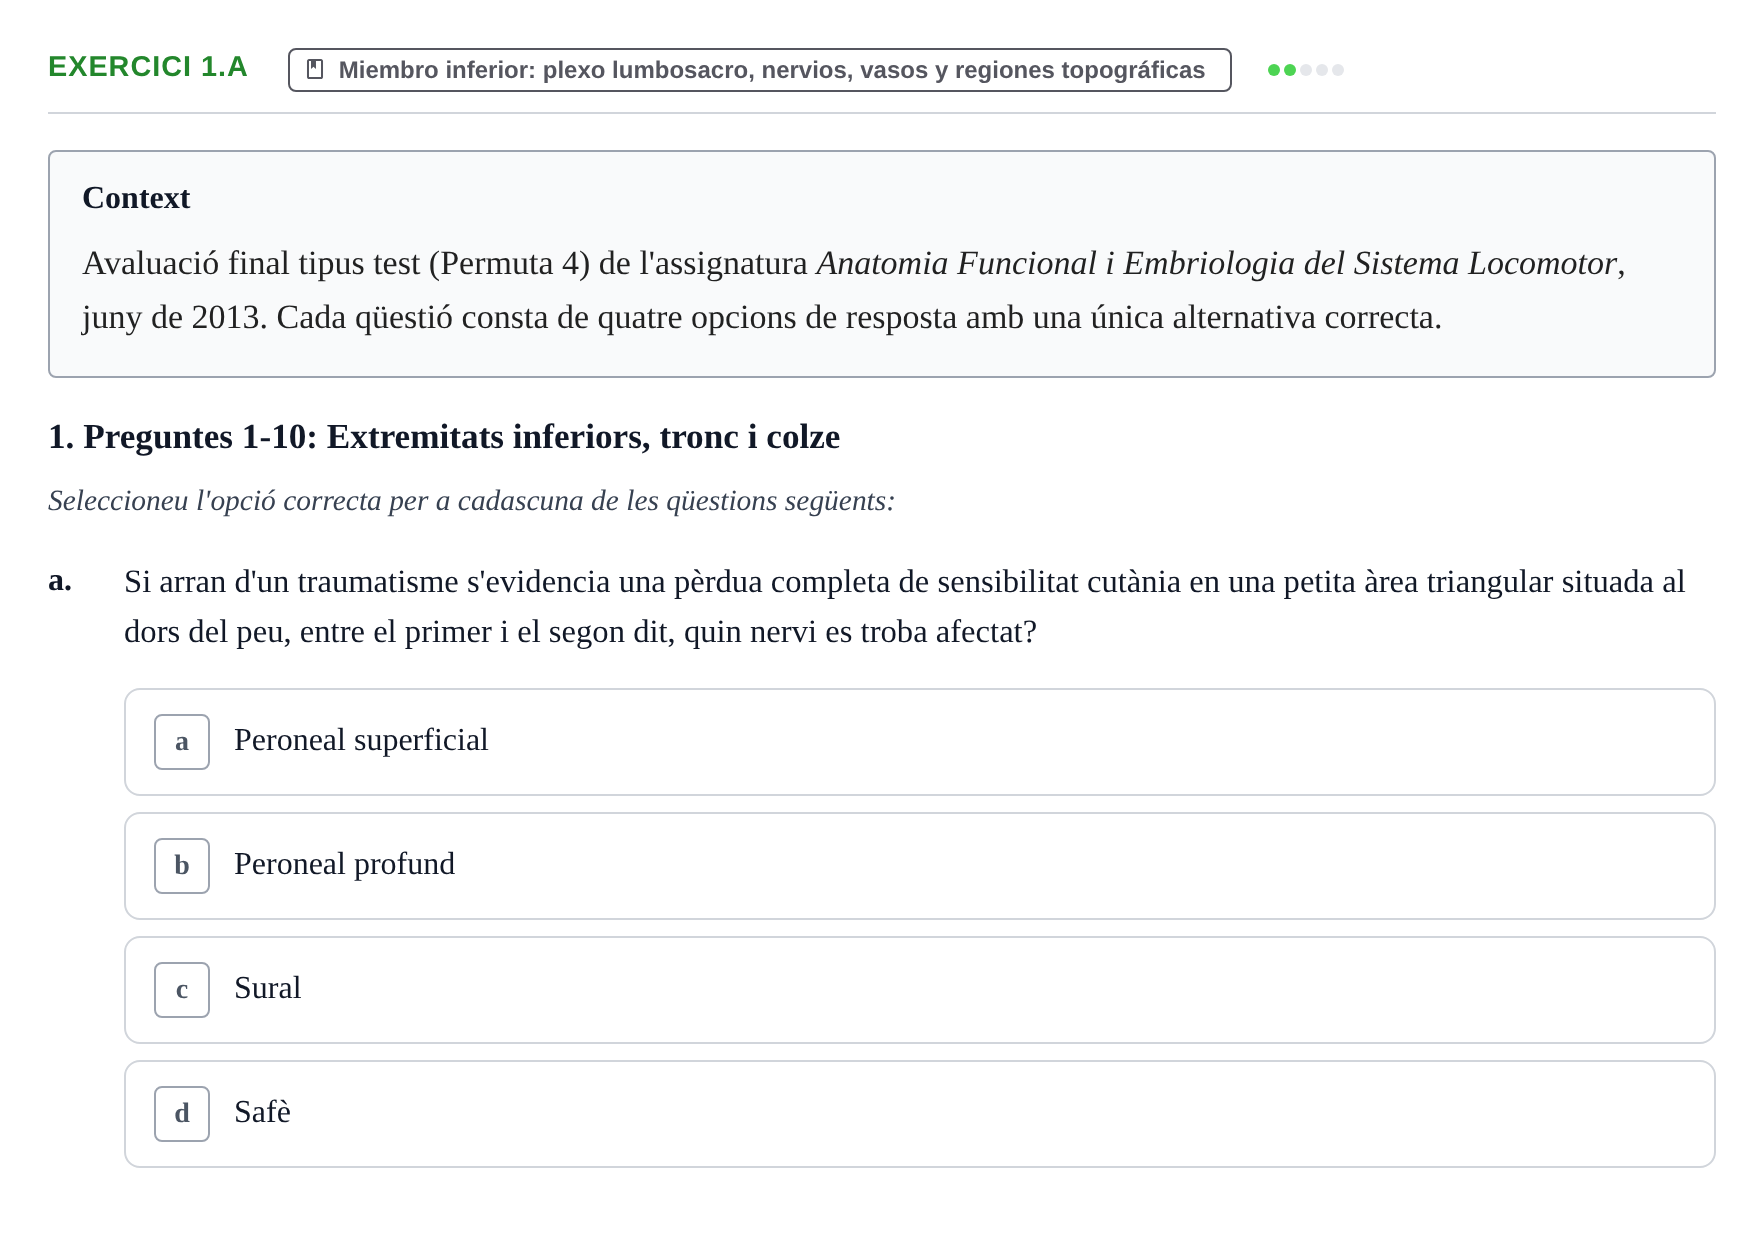
Task: Choose answer d Safè
Action: 919,1114
